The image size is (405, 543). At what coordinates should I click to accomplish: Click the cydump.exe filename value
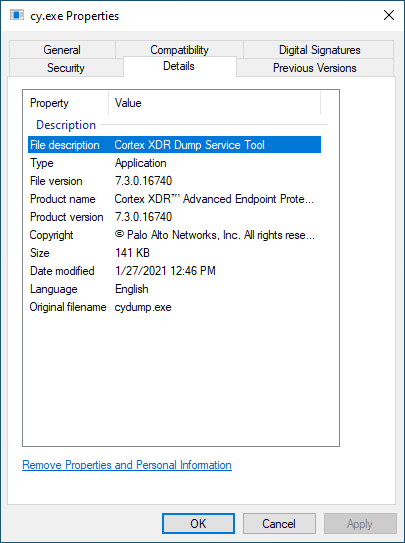[143, 307]
